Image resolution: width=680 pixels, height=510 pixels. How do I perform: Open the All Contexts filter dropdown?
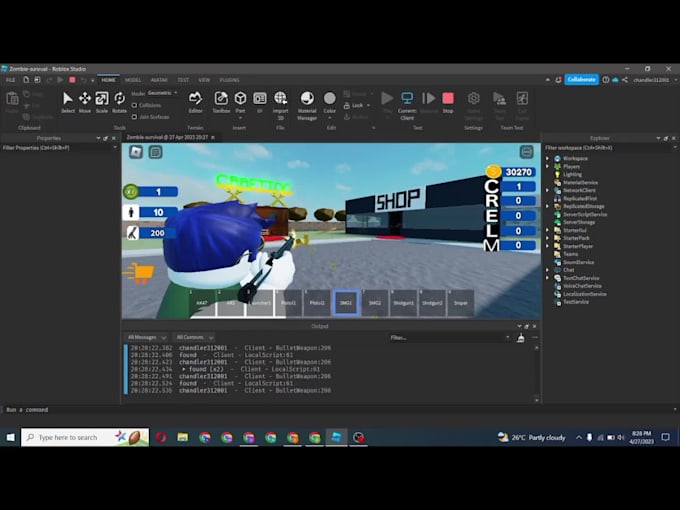click(x=194, y=337)
